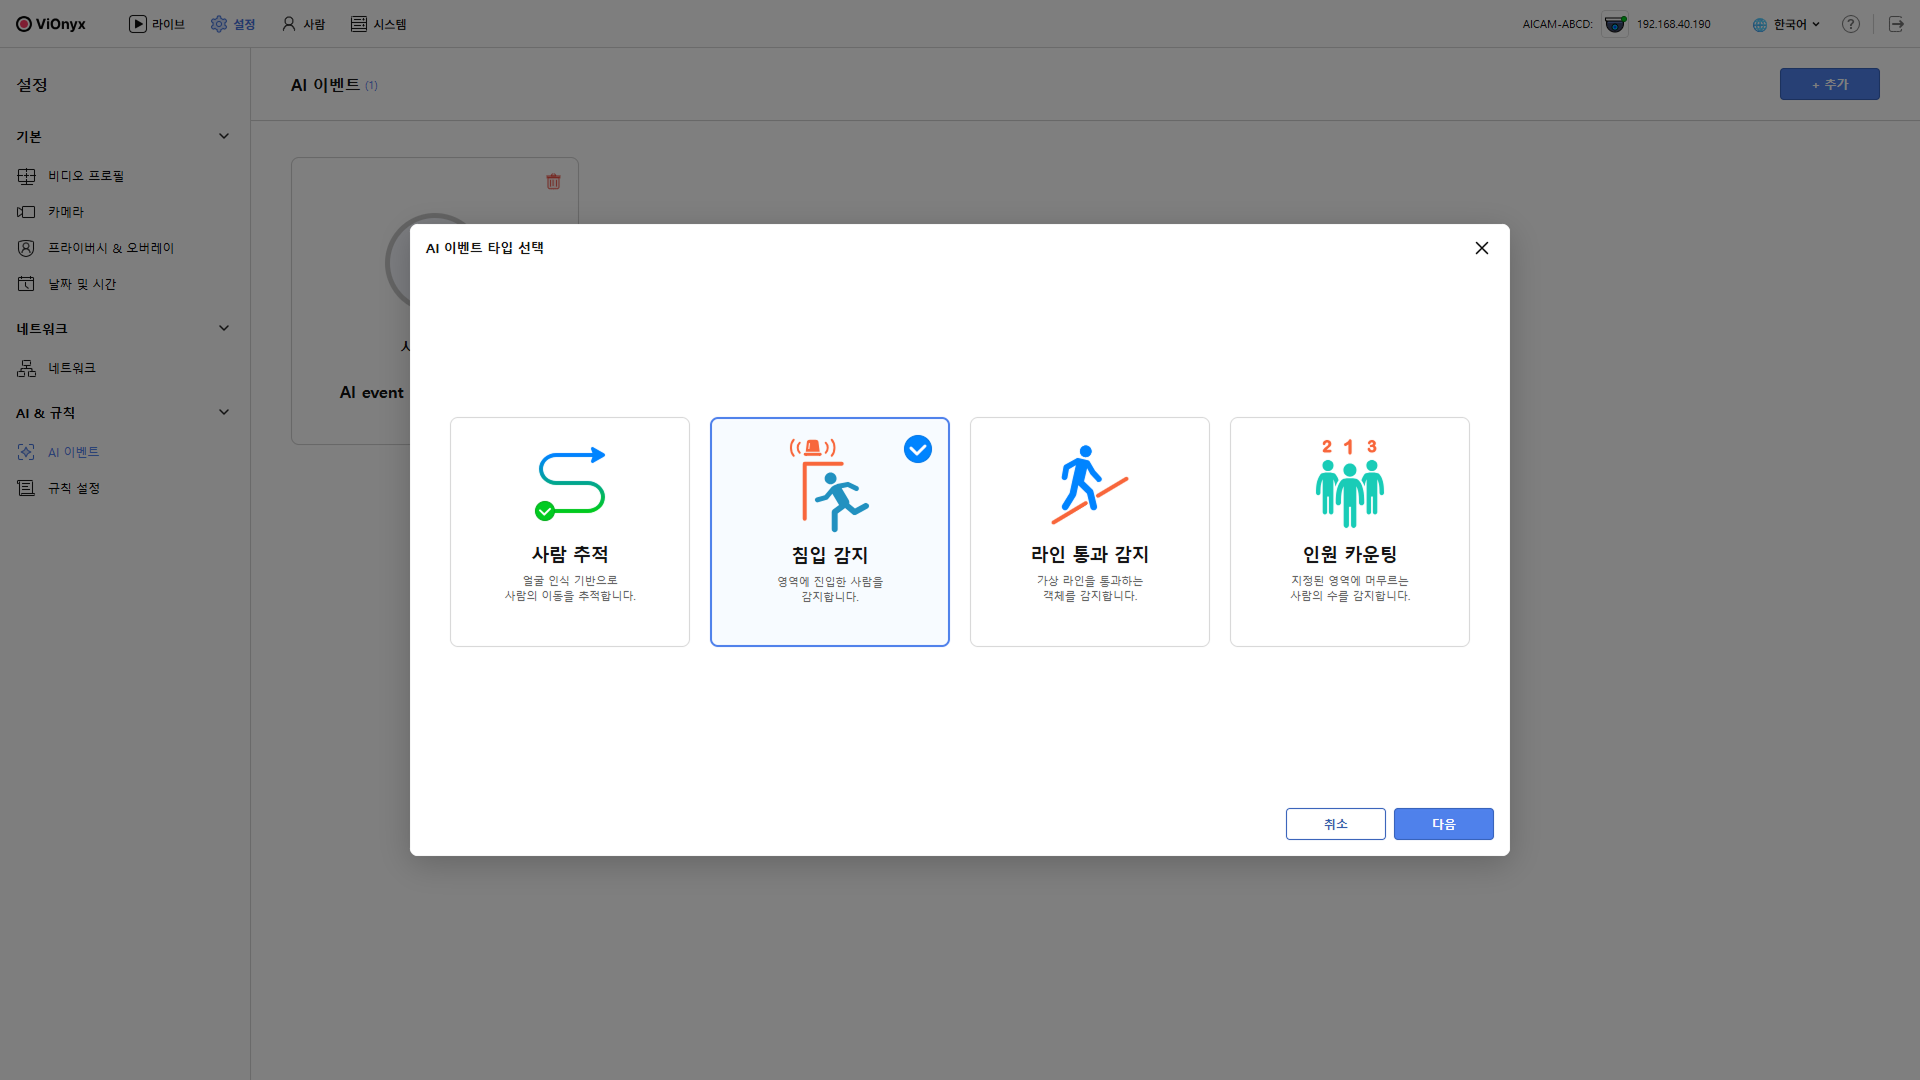Collapse the 기본 section chevron
Screen dimensions: 1920x1080
224,136
